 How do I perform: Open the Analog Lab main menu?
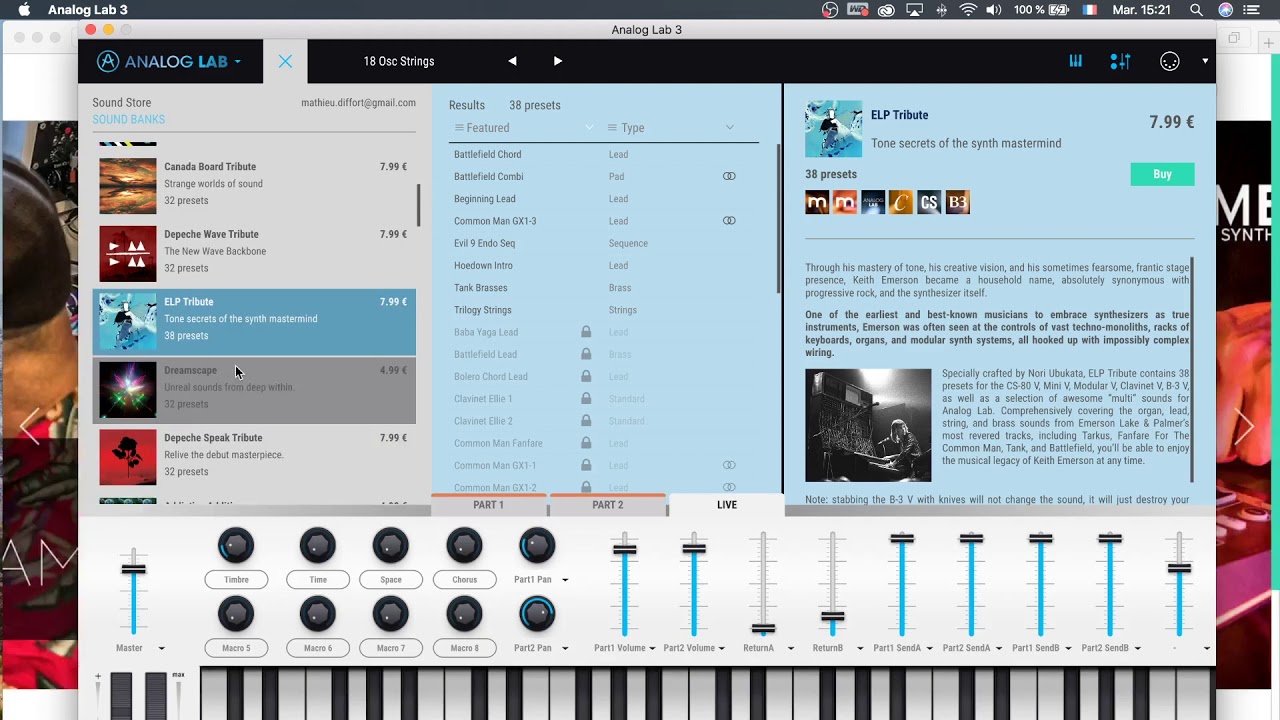click(168, 61)
